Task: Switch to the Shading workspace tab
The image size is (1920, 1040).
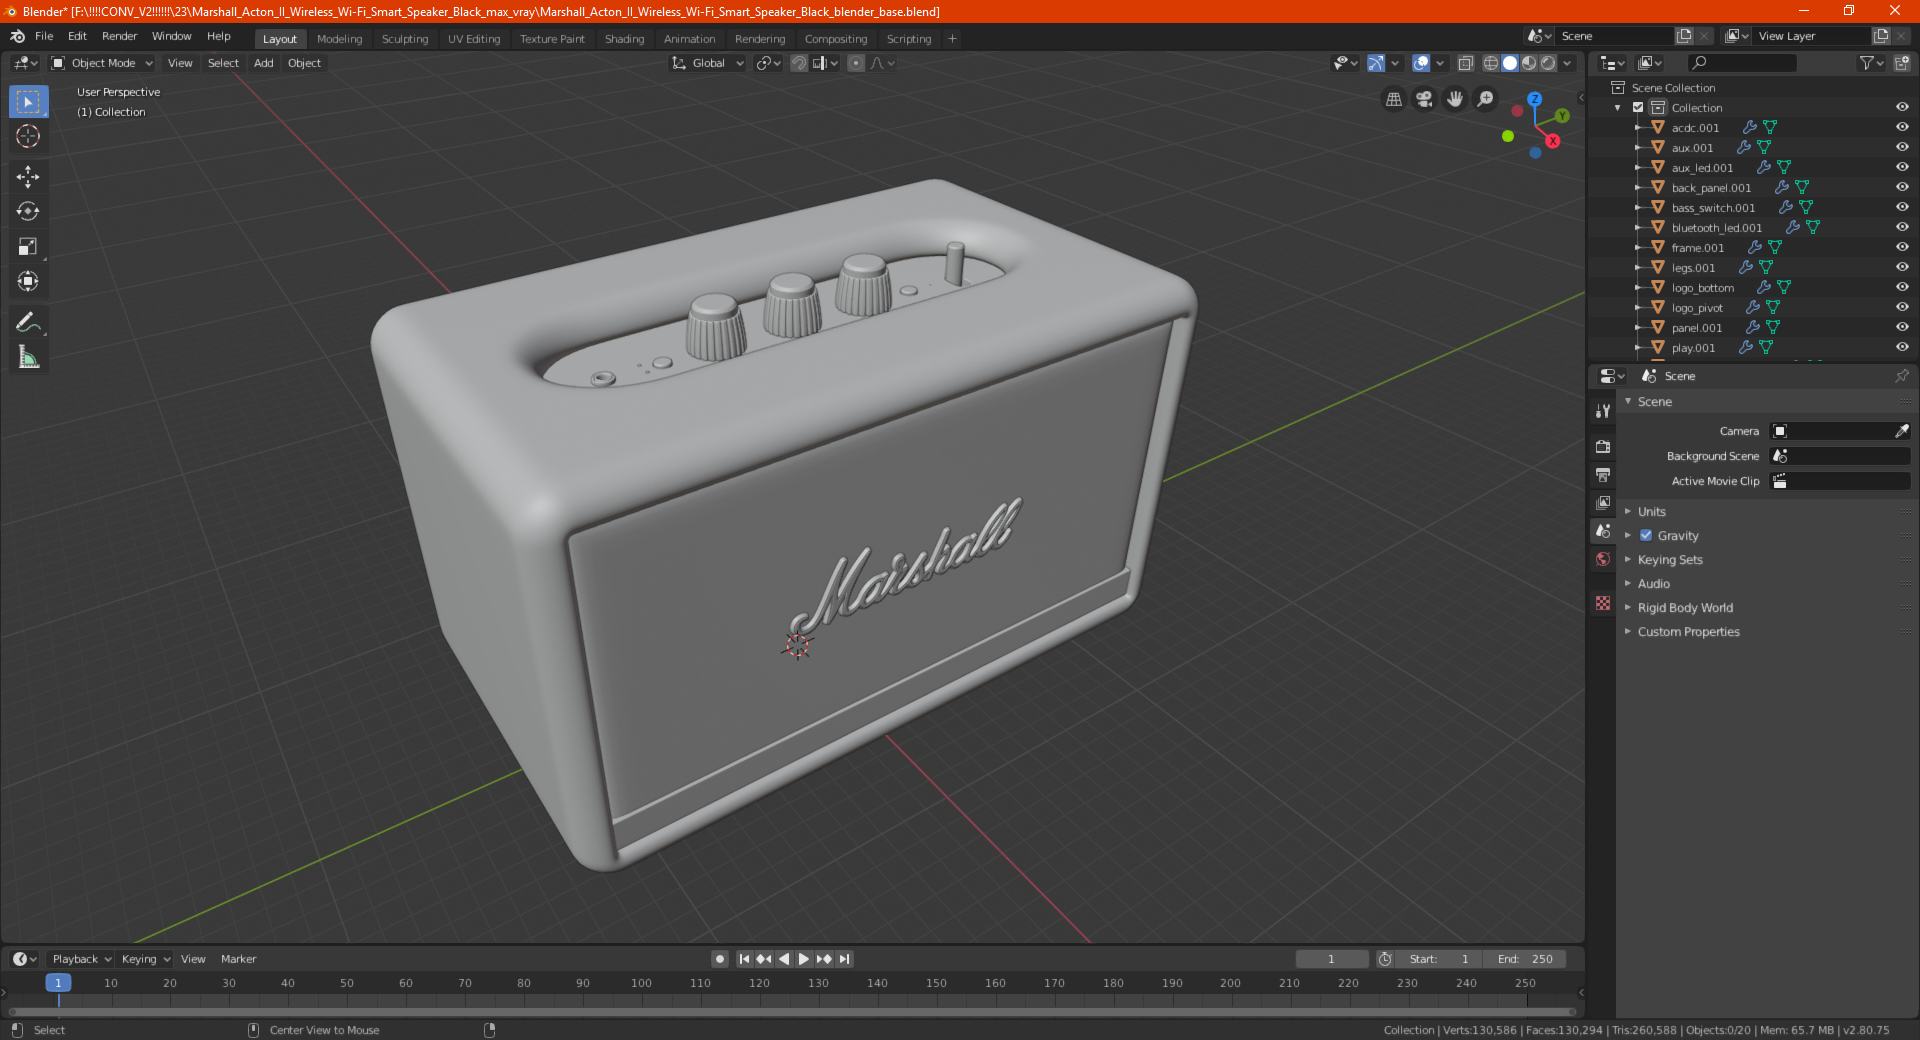Action: (x=624, y=39)
